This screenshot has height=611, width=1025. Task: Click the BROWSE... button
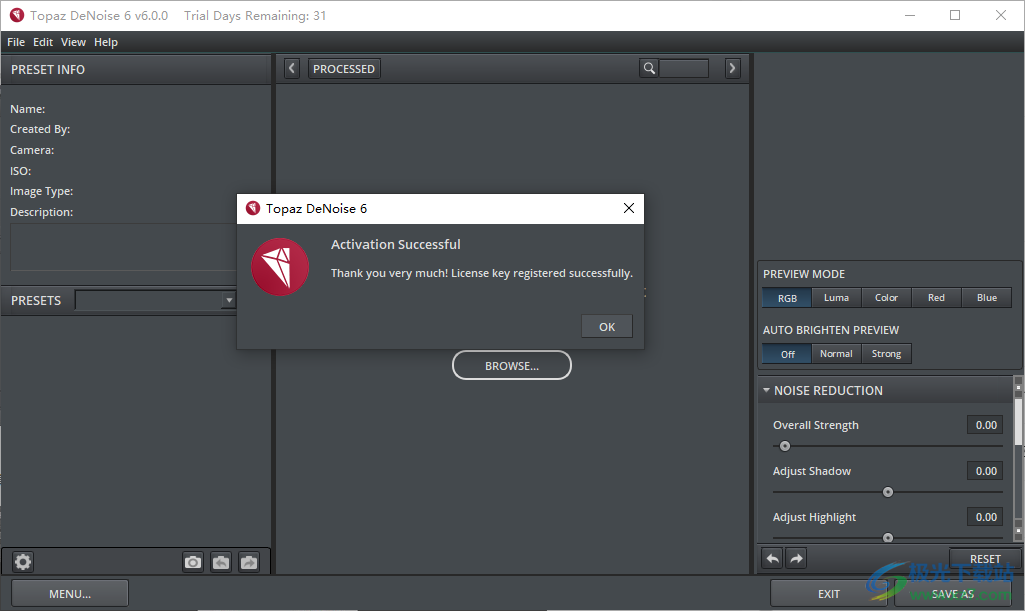(512, 366)
